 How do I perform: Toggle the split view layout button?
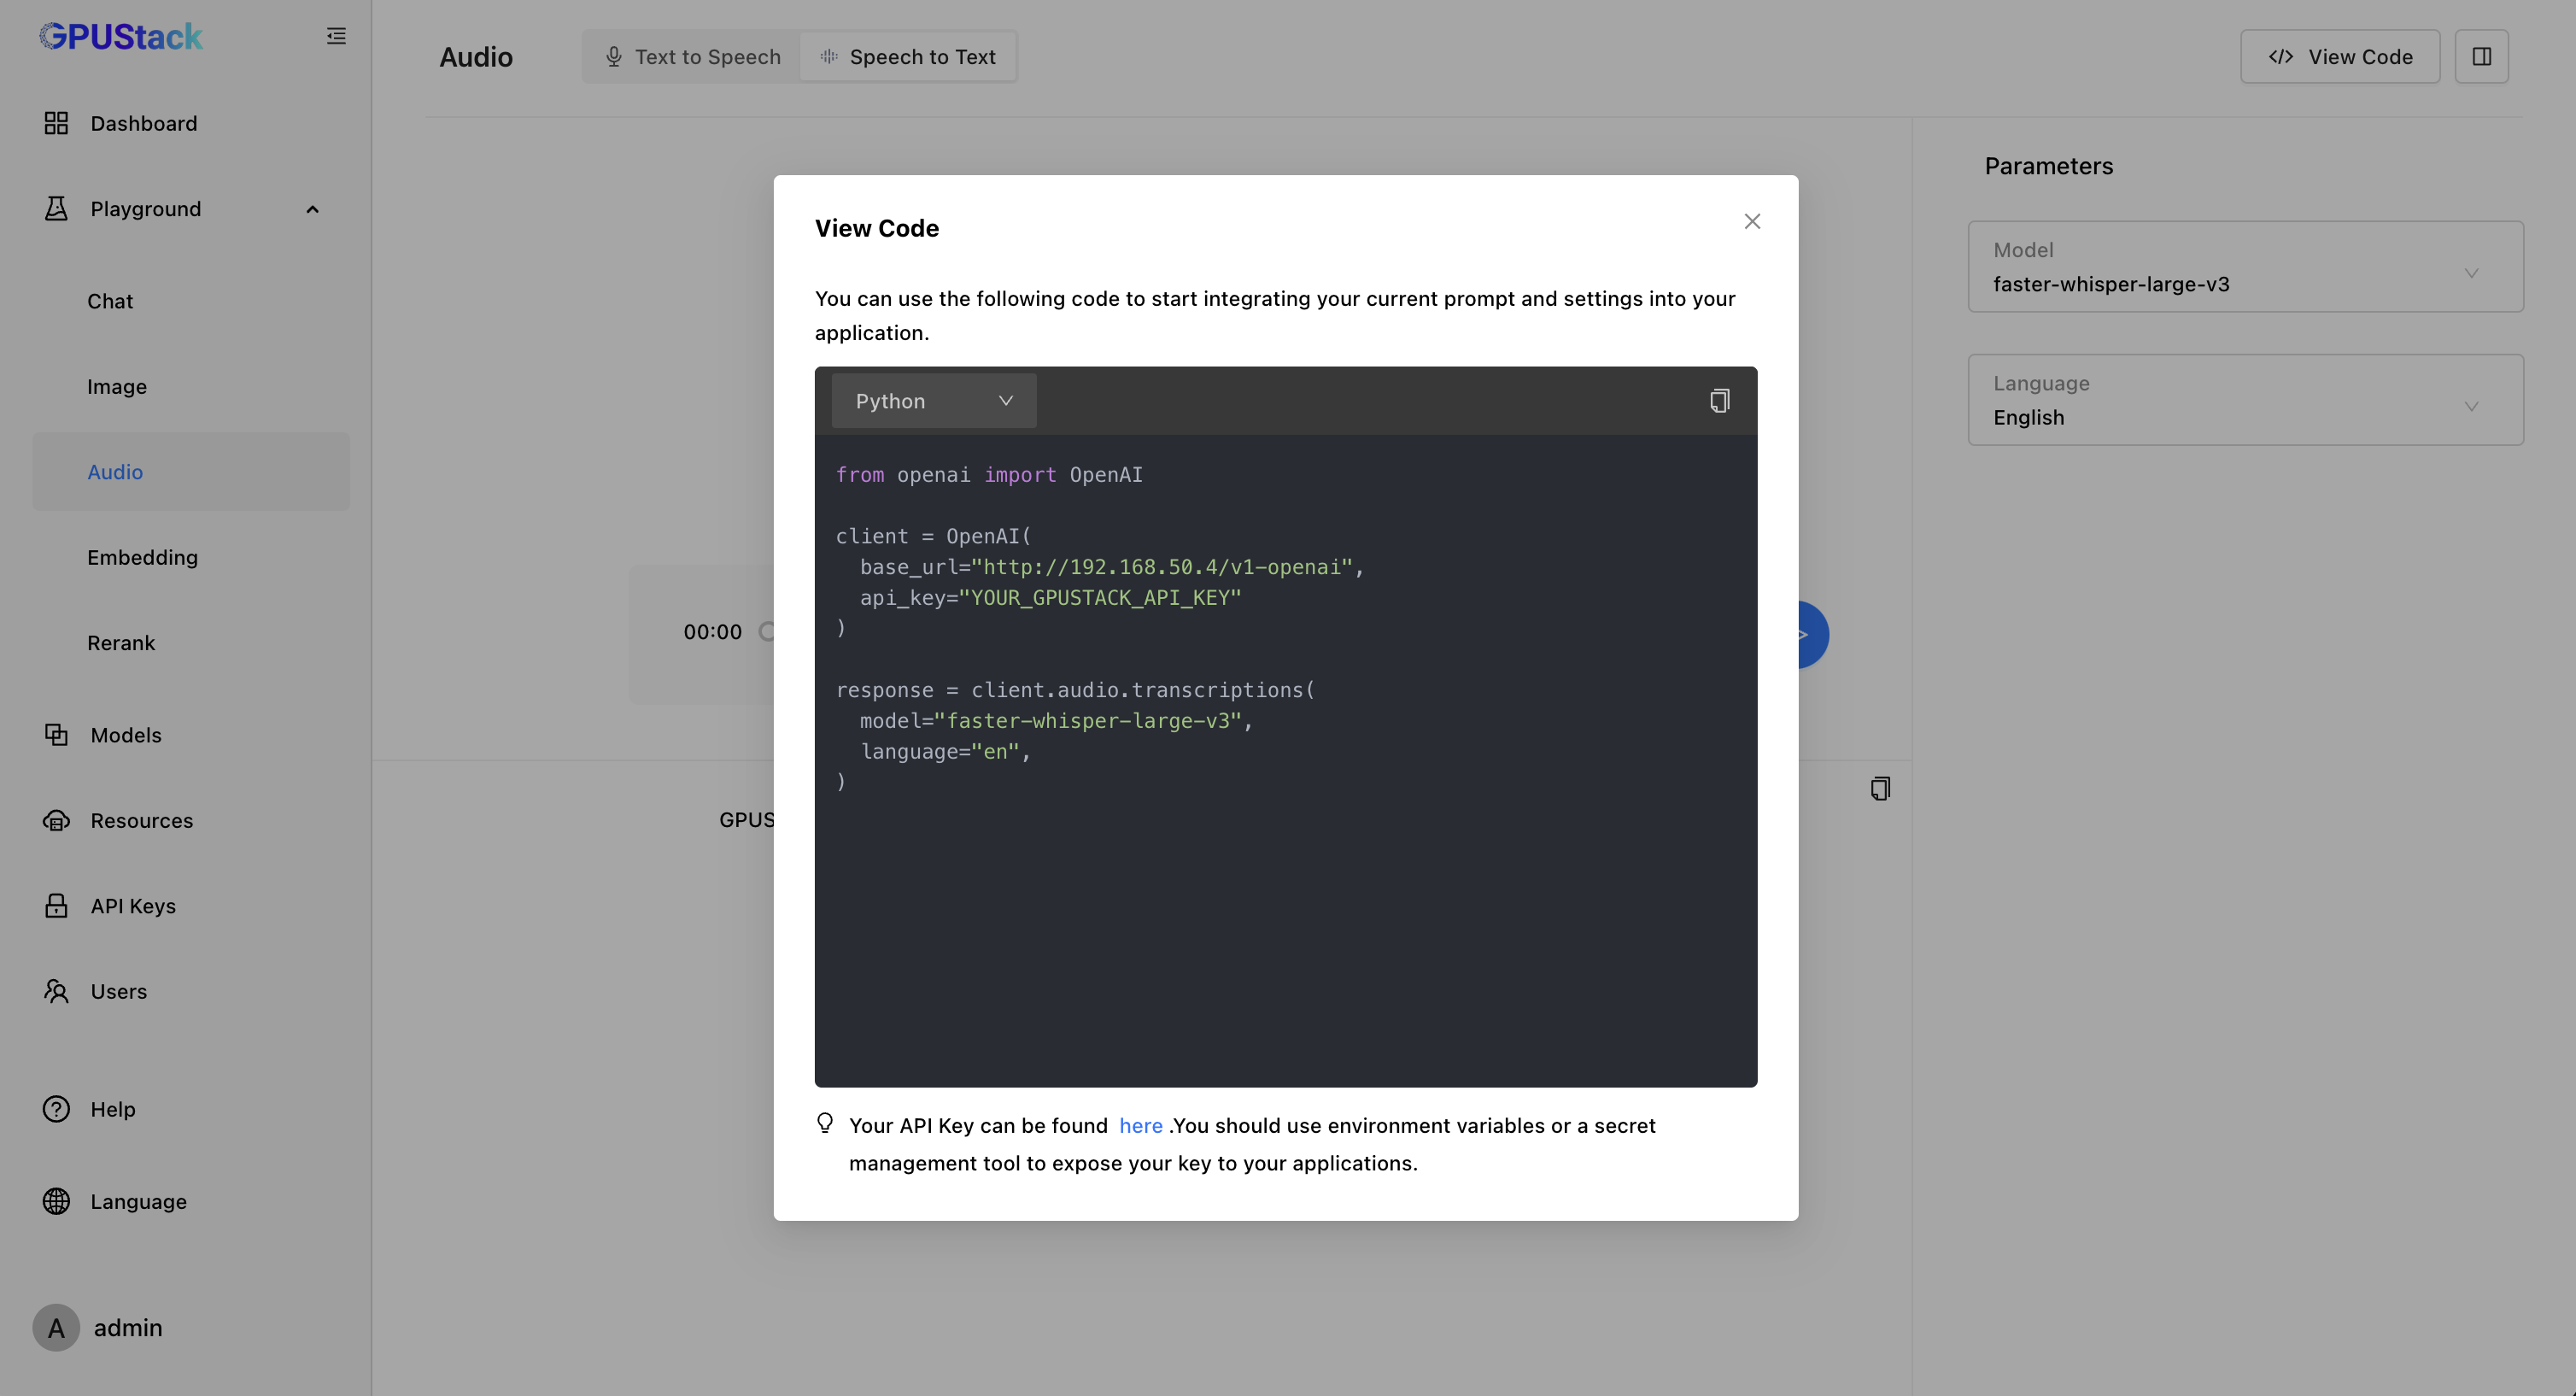[2481, 55]
